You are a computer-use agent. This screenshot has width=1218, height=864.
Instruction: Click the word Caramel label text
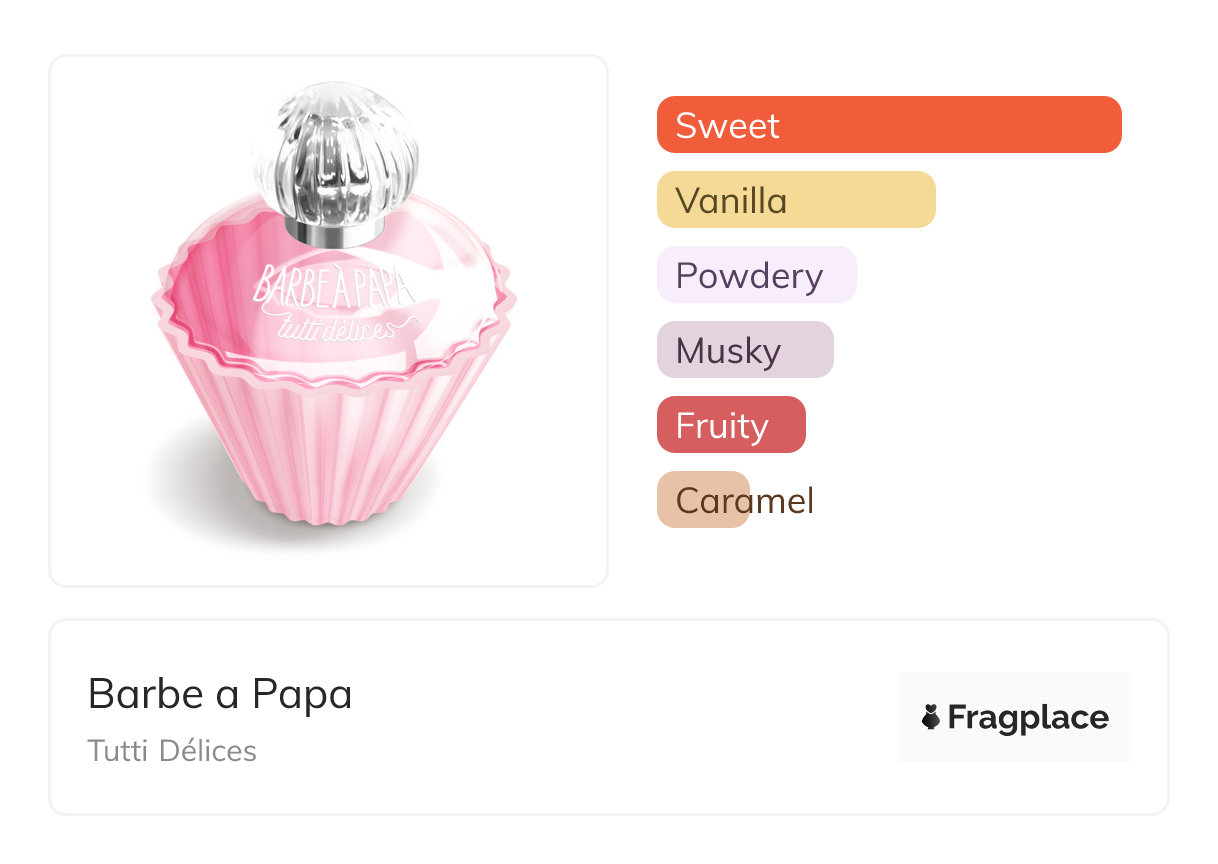(x=745, y=500)
